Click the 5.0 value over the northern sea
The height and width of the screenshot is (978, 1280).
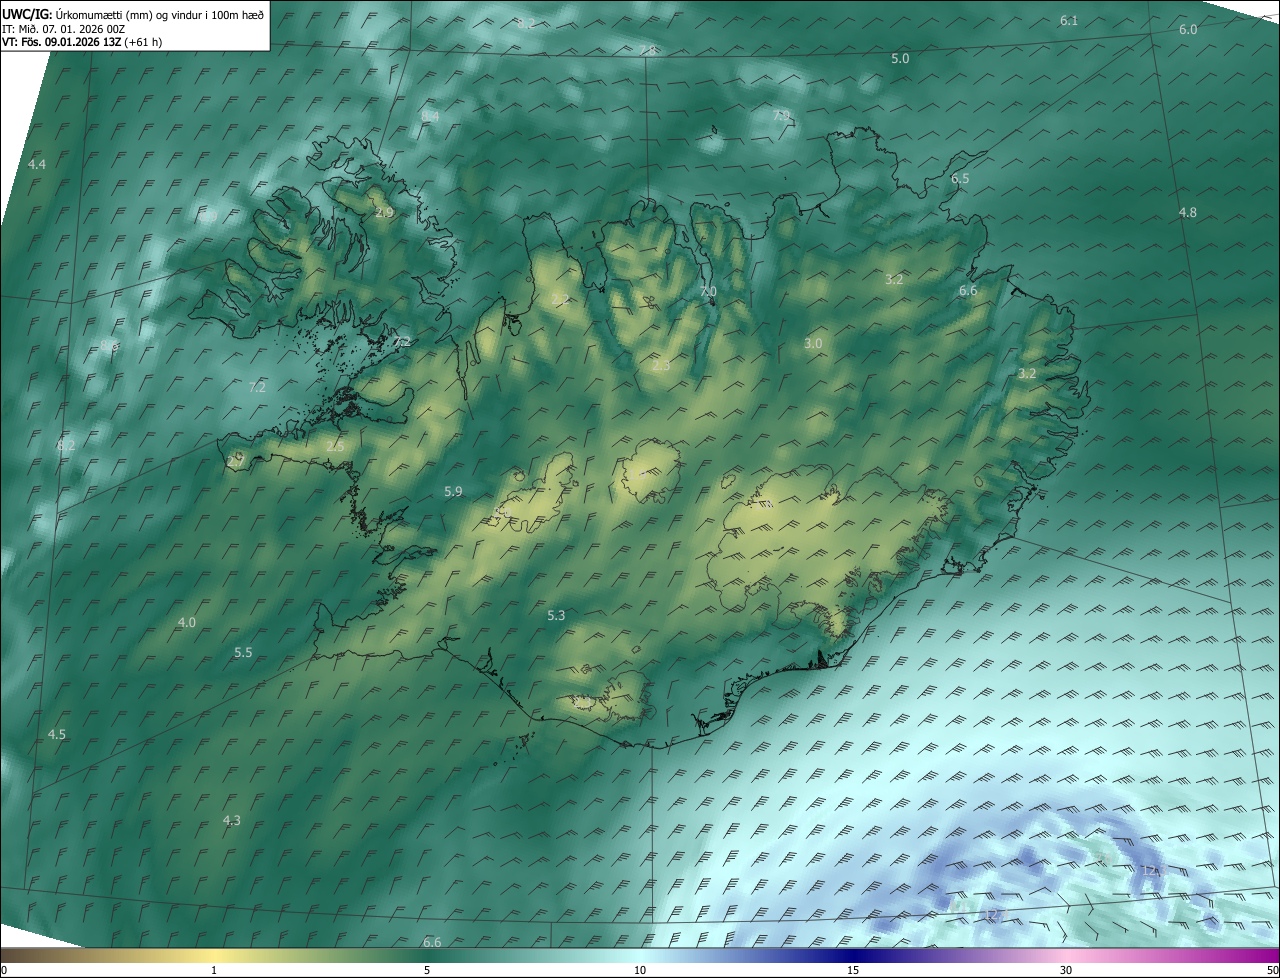(900, 59)
